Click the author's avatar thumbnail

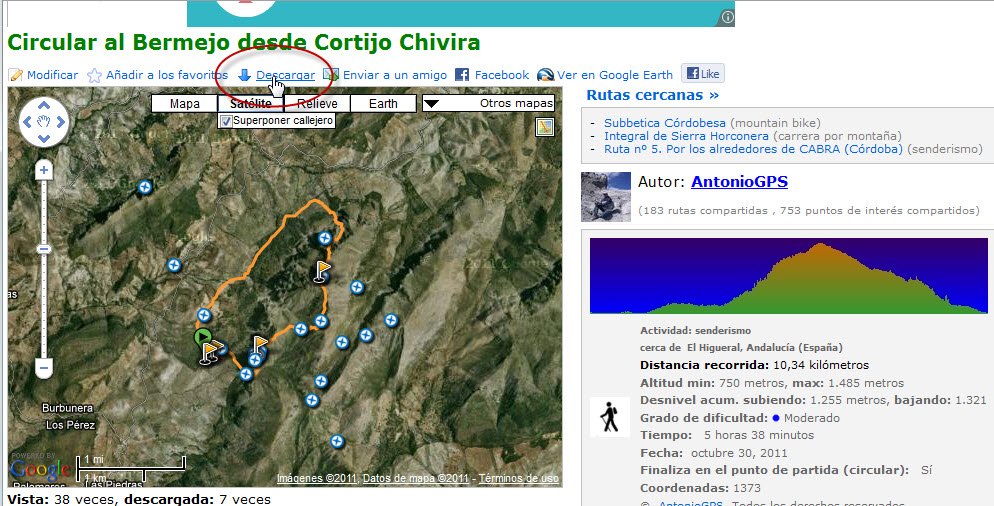tap(606, 197)
